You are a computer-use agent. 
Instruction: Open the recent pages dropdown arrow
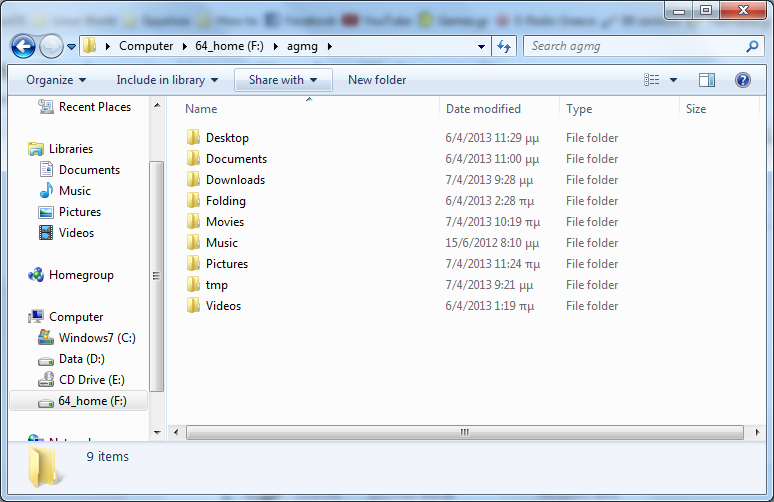click(x=72, y=47)
